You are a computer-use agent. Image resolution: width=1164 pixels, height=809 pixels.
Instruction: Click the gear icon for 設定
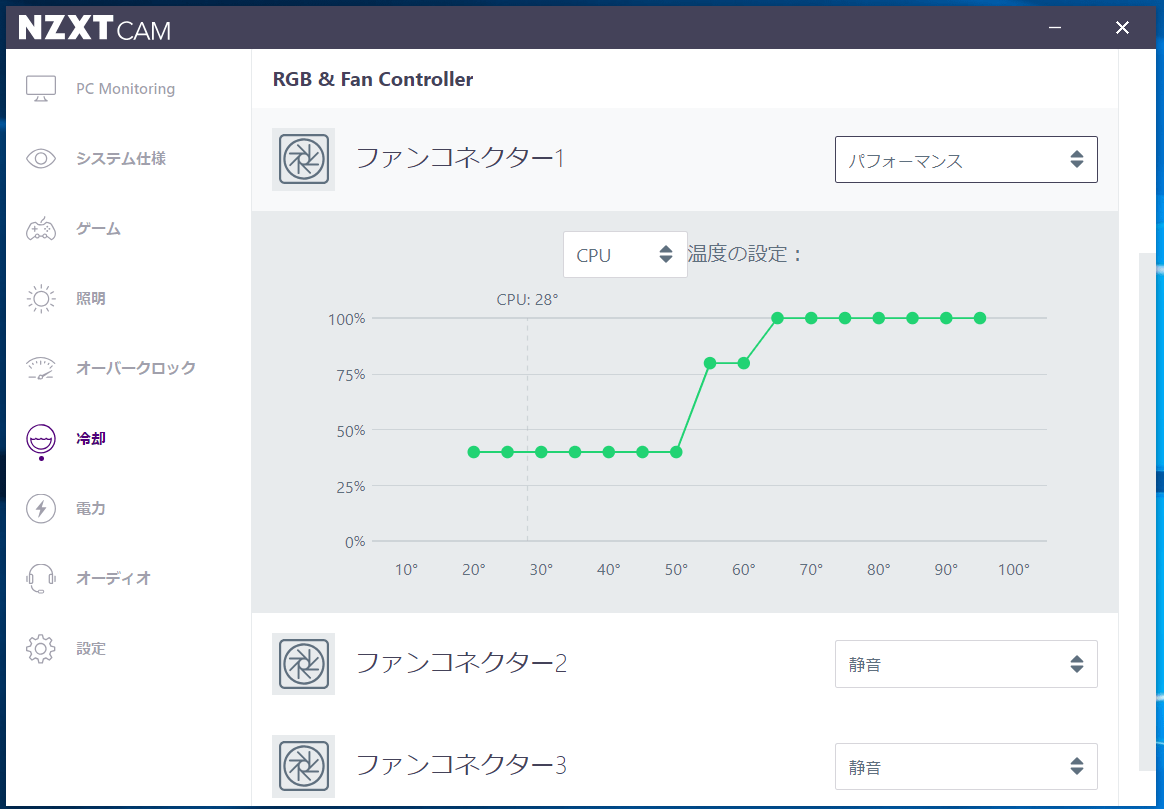click(41, 649)
